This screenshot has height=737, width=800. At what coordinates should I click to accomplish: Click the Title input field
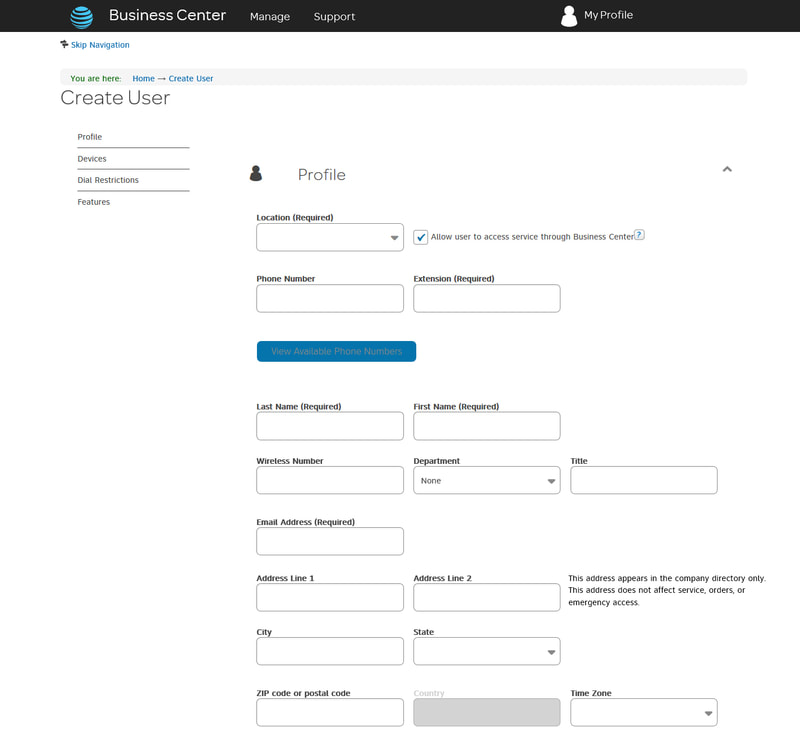(x=644, y=480)
